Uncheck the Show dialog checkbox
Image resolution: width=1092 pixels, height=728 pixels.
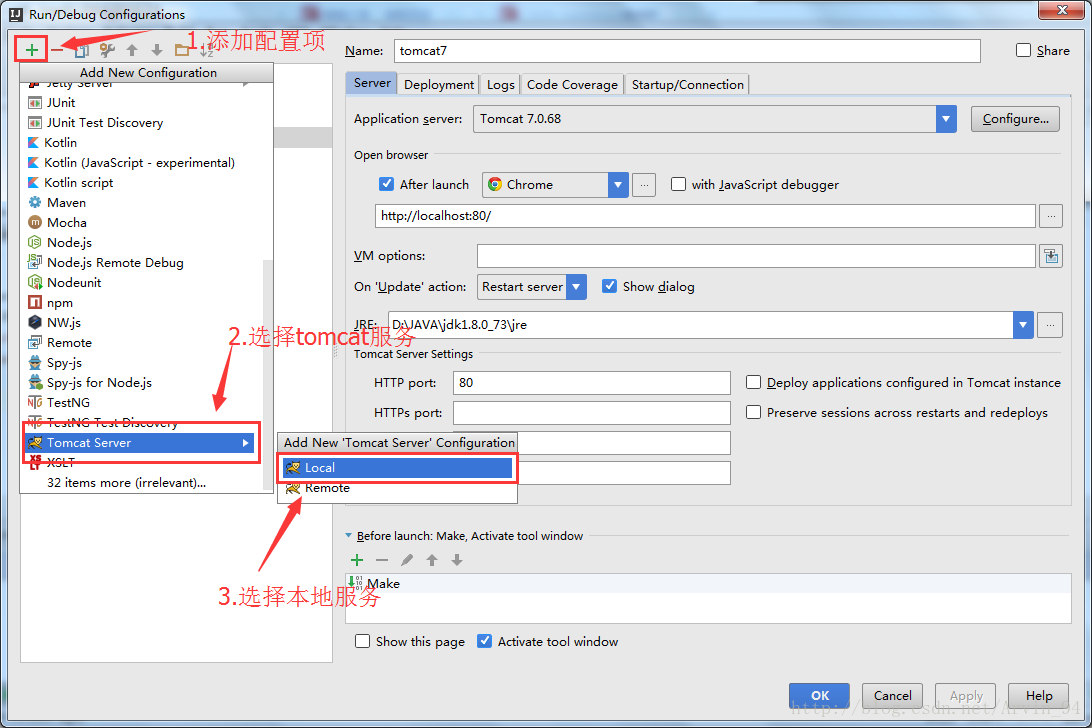609,286
